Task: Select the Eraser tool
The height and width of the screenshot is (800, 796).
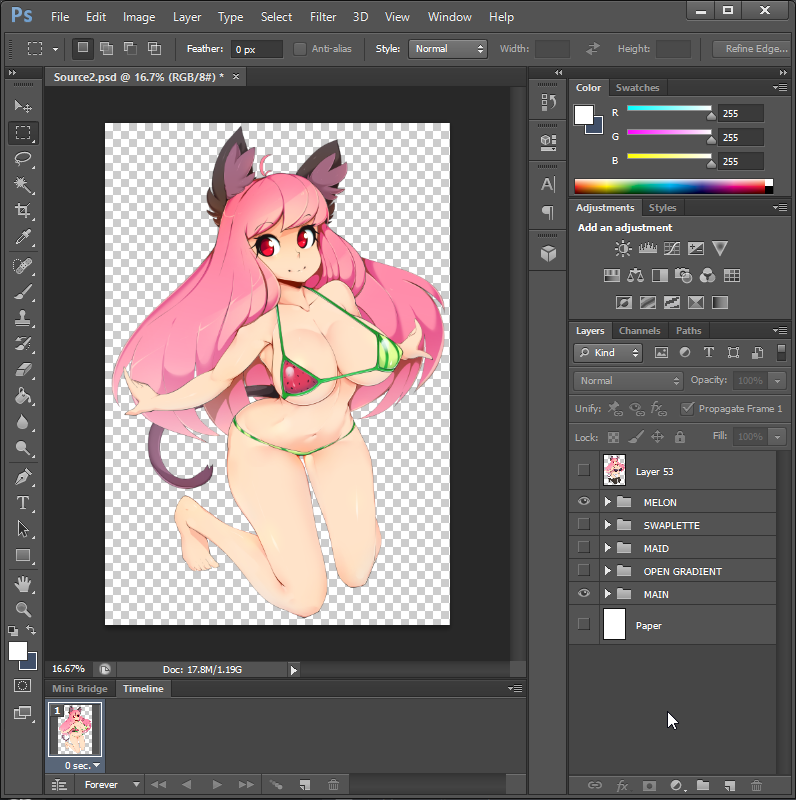Action: point(22,370)
